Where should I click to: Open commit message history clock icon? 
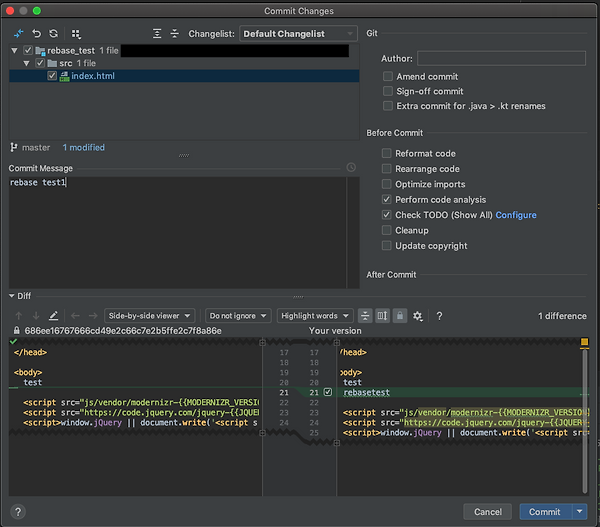pos(351,168)
